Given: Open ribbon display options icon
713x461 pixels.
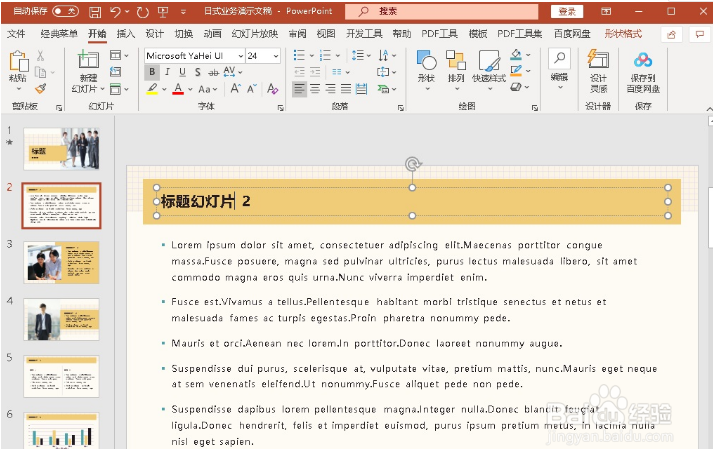Looking at the screenshot, I should [606, 11].
